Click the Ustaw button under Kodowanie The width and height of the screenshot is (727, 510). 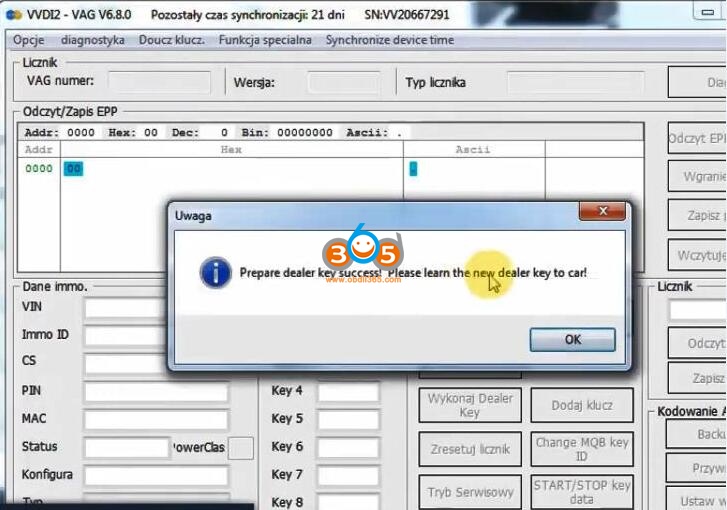click(696, 499)
